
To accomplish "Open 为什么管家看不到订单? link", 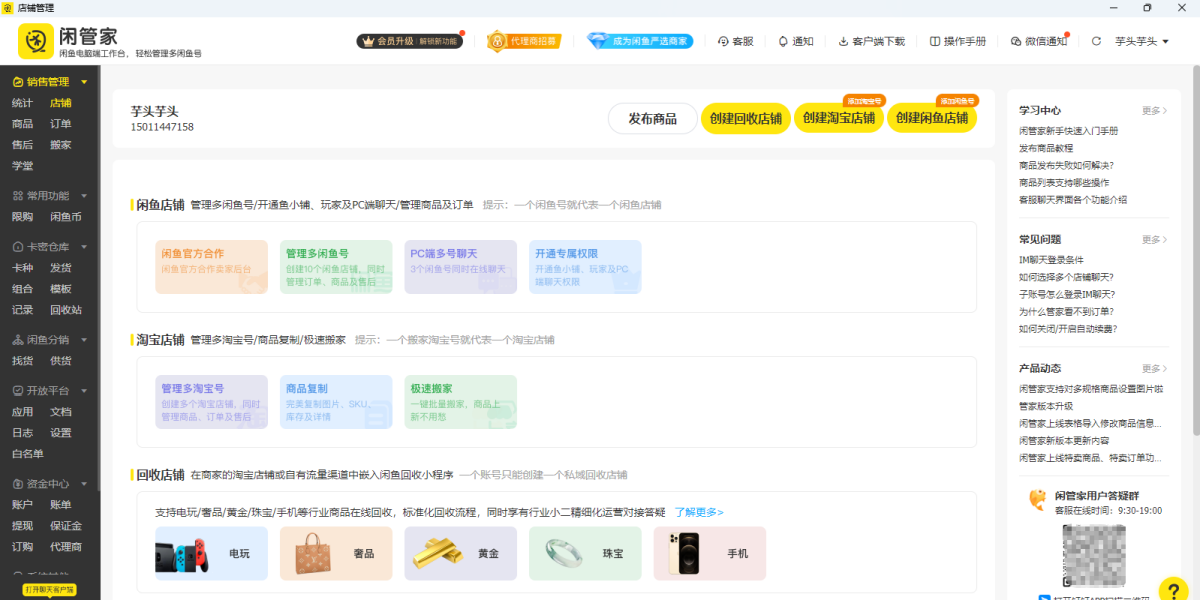I will (1068, 311).
